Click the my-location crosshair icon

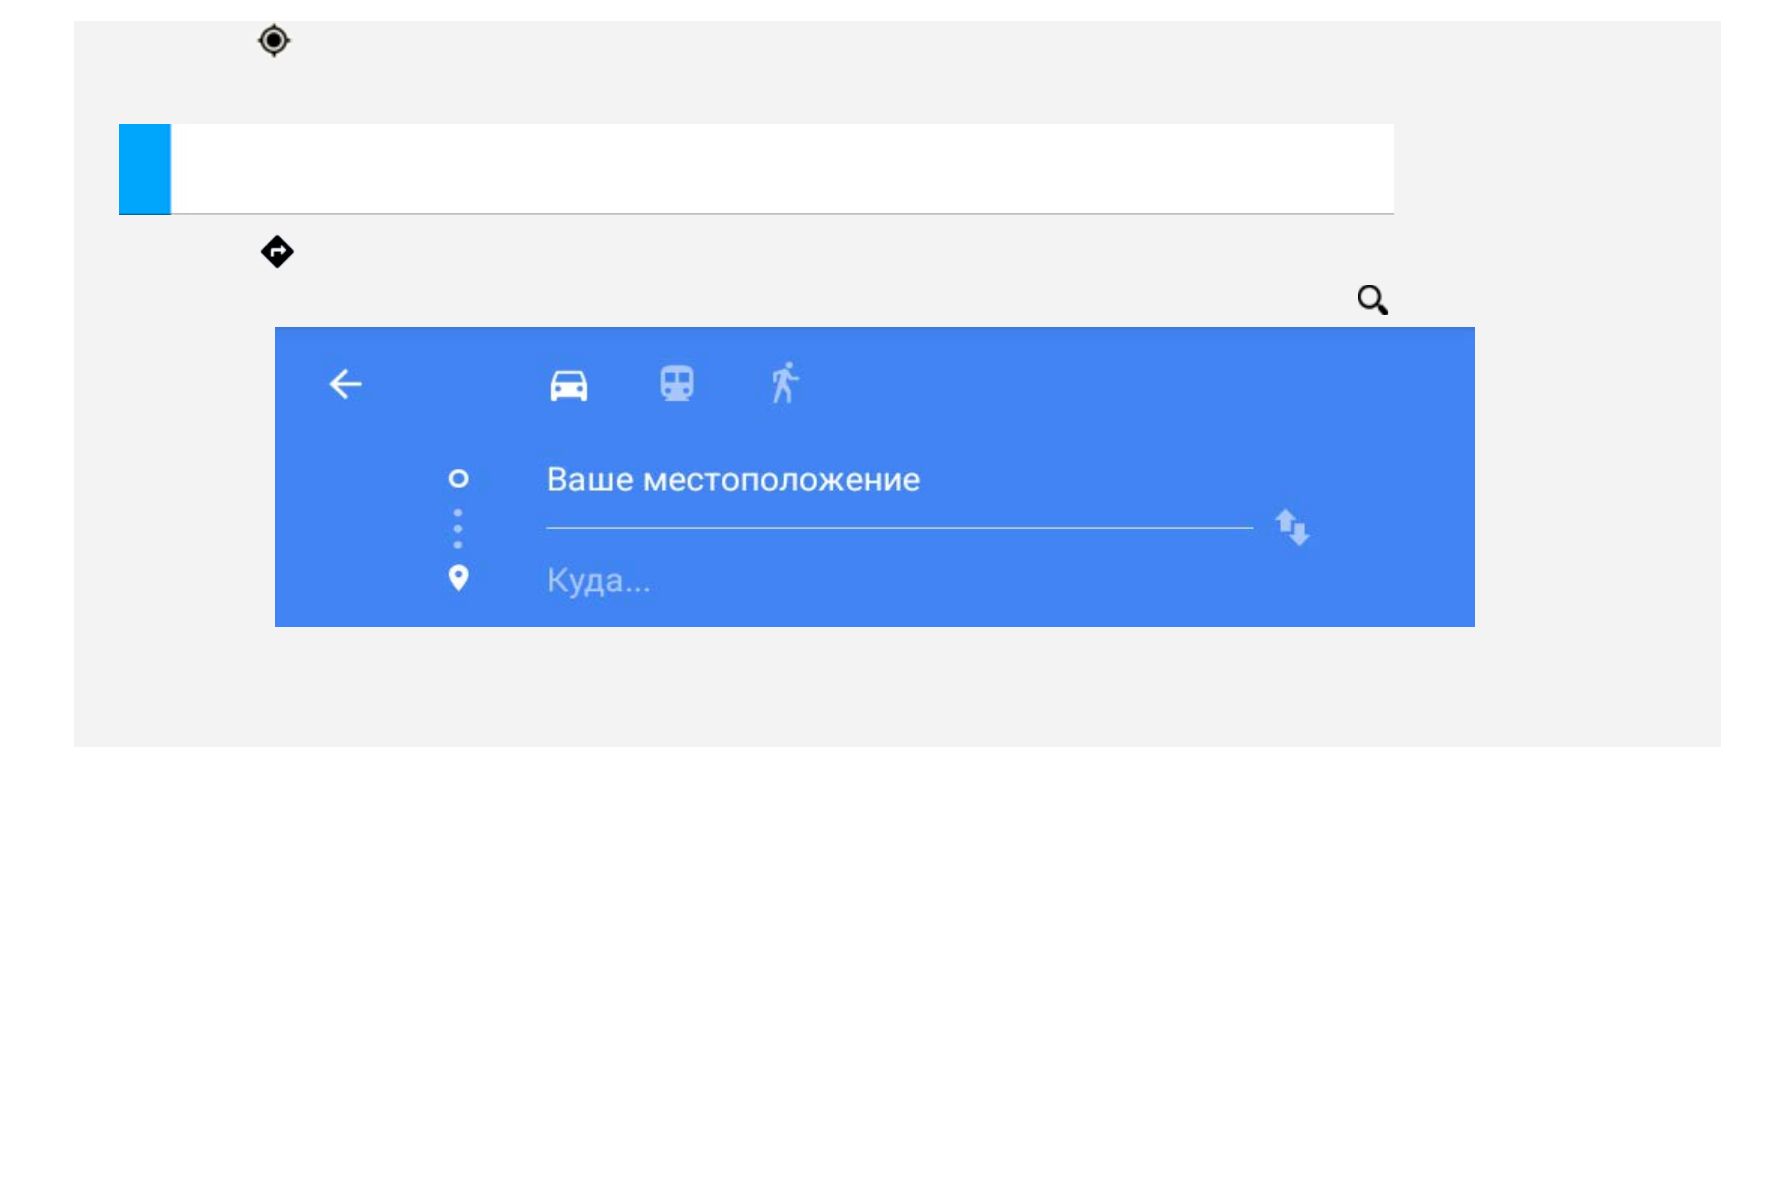tap(274, 41)
